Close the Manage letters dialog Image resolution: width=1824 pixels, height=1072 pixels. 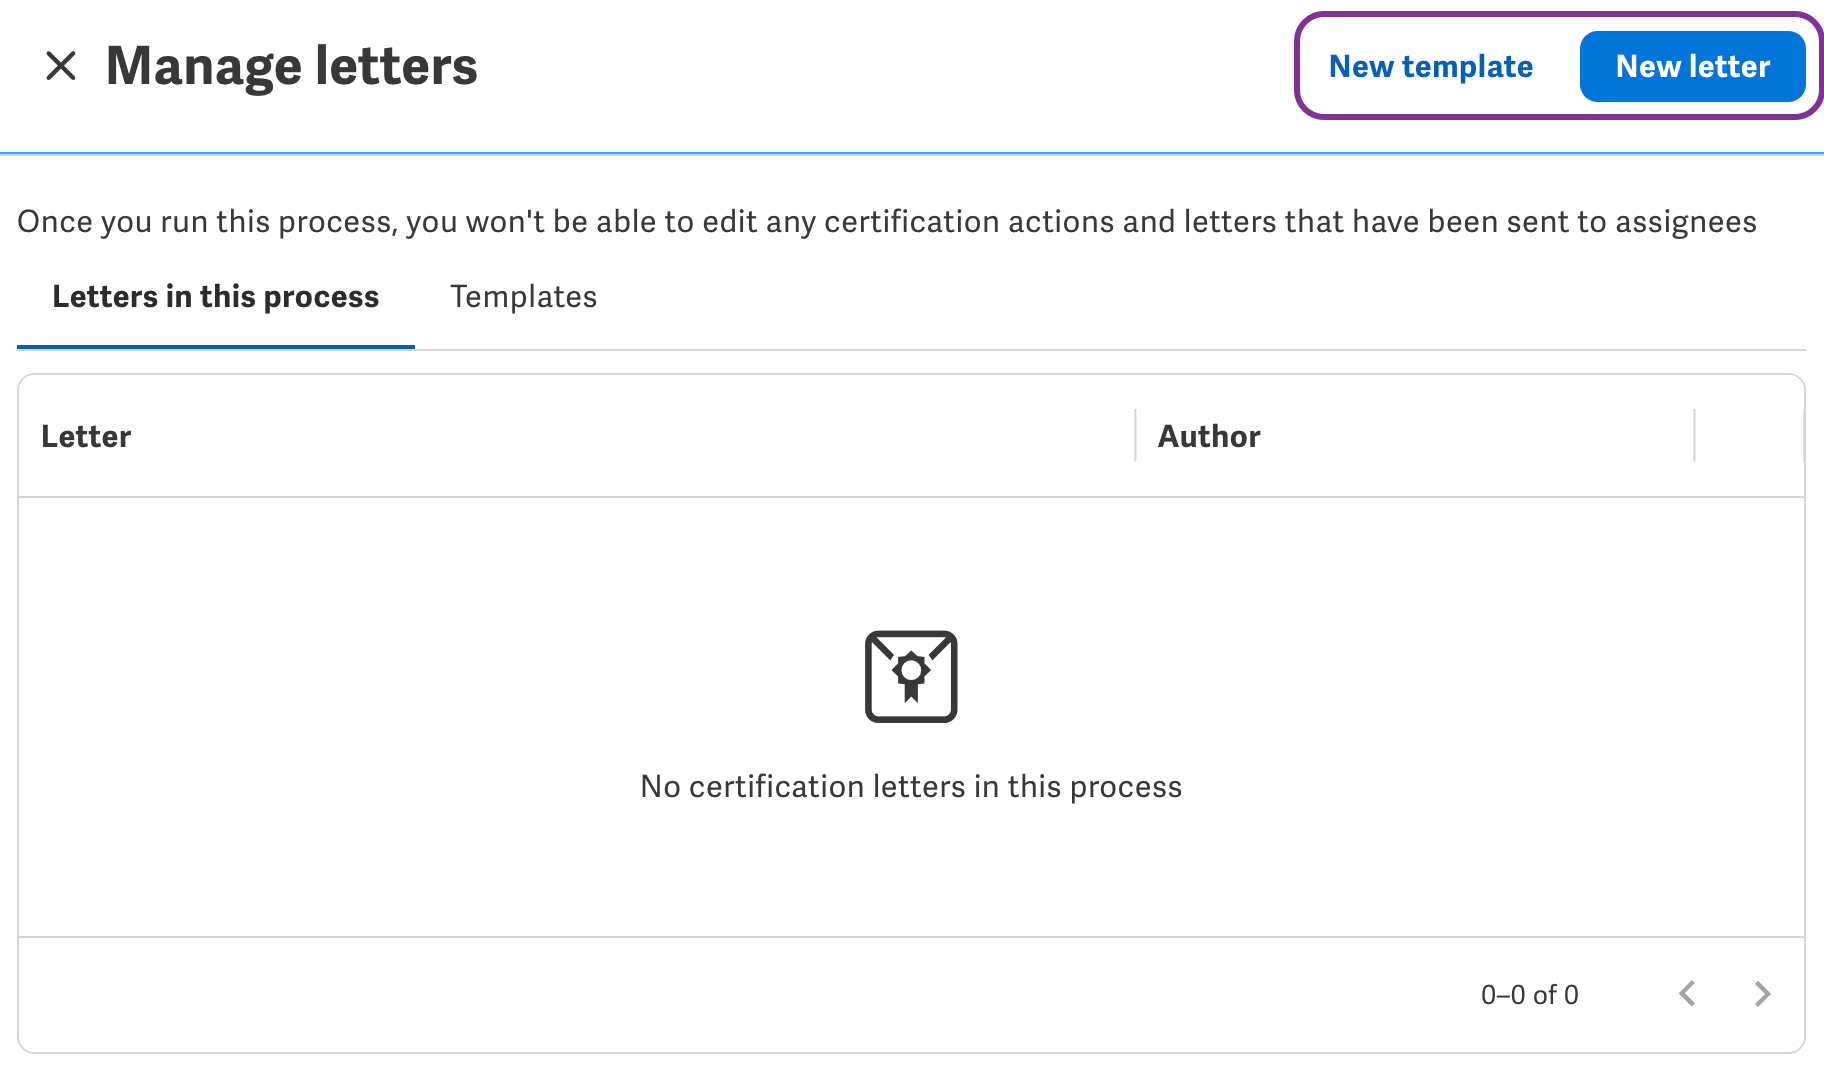coord(61,67)
